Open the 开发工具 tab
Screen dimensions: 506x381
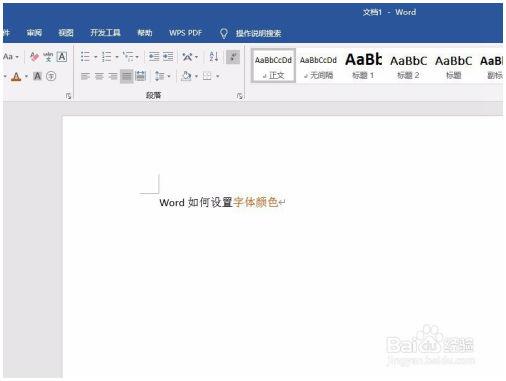pos(105,33)
